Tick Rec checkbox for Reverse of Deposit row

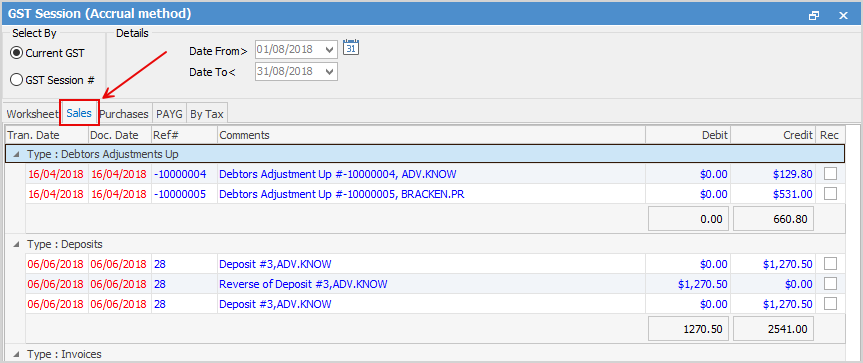(x=830, y=284)
